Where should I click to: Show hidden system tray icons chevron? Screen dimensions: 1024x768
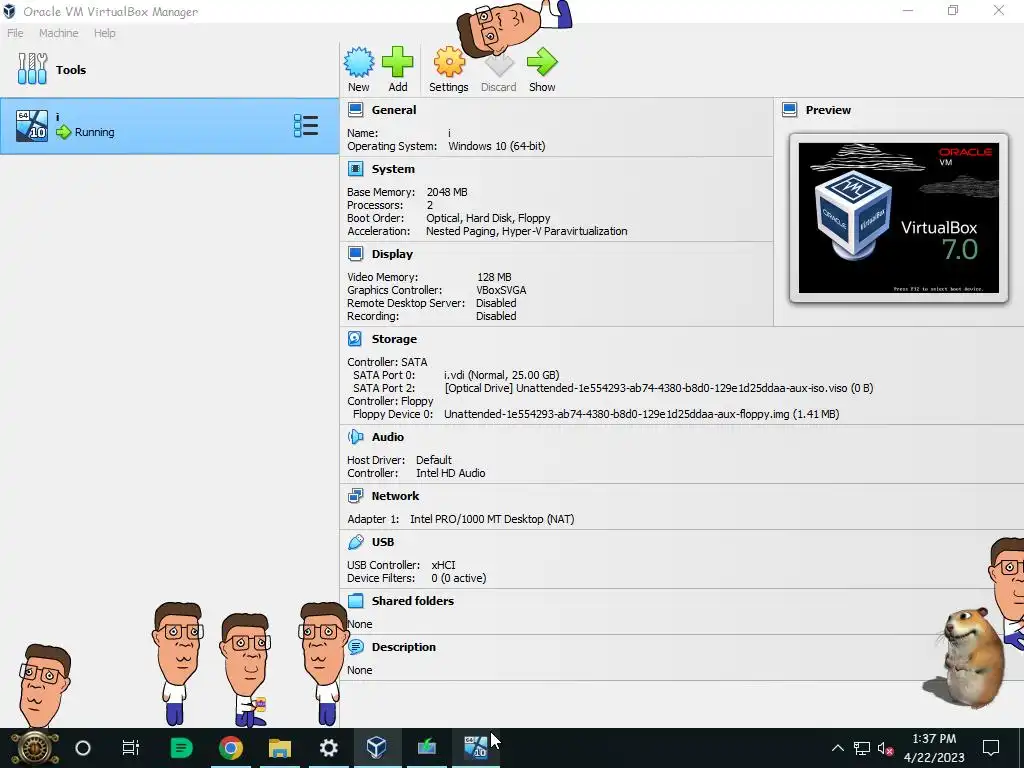click(x=837, y=748)
